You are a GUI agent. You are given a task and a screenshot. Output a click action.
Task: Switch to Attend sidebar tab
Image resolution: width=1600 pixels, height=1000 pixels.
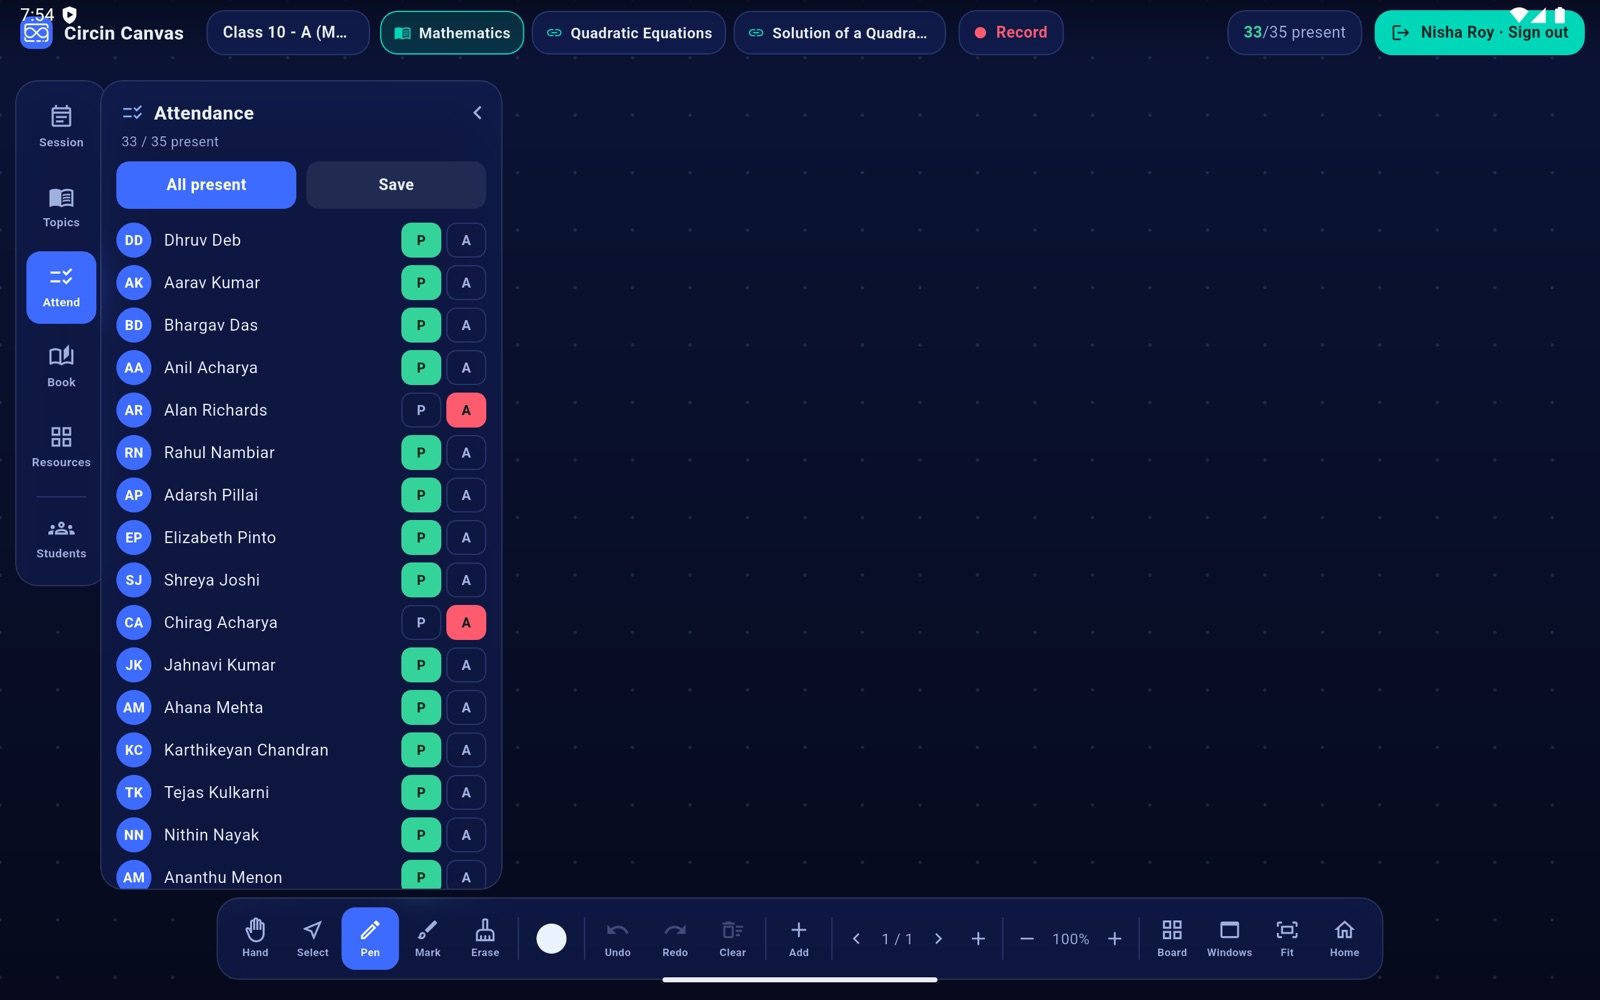pos(61,287)
